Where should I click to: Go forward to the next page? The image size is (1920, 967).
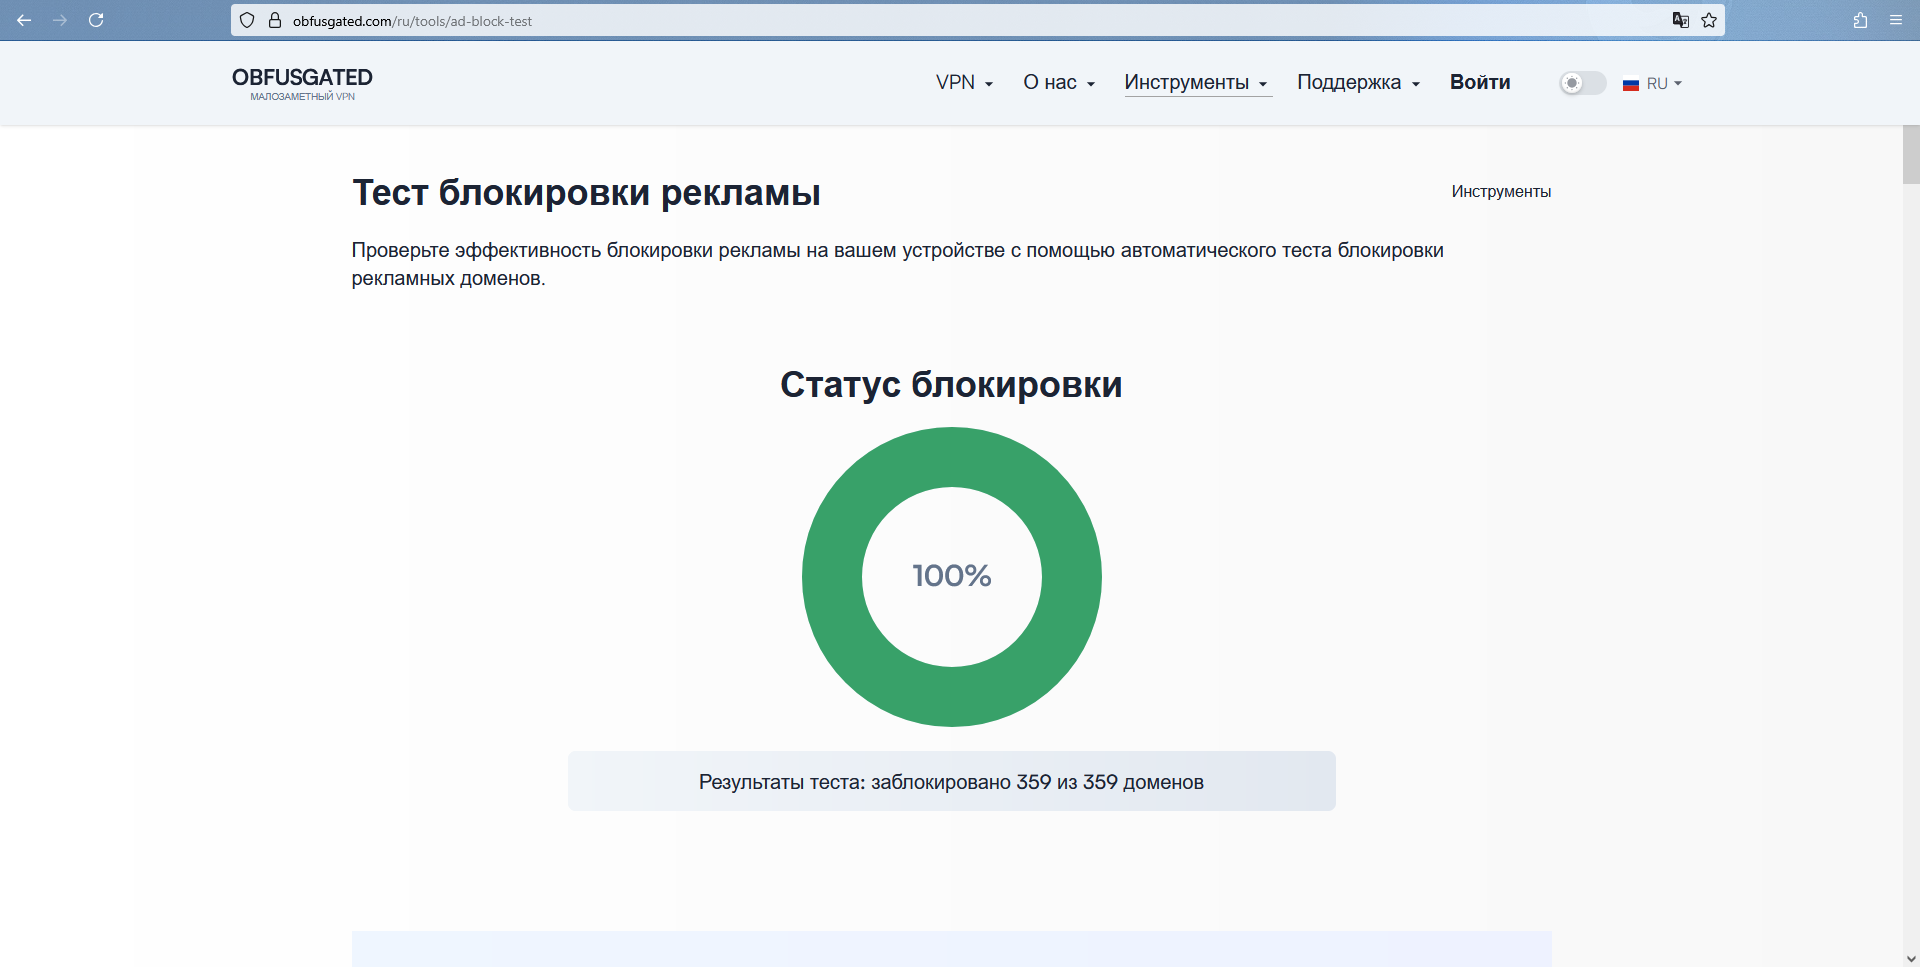tap(60, 20)
